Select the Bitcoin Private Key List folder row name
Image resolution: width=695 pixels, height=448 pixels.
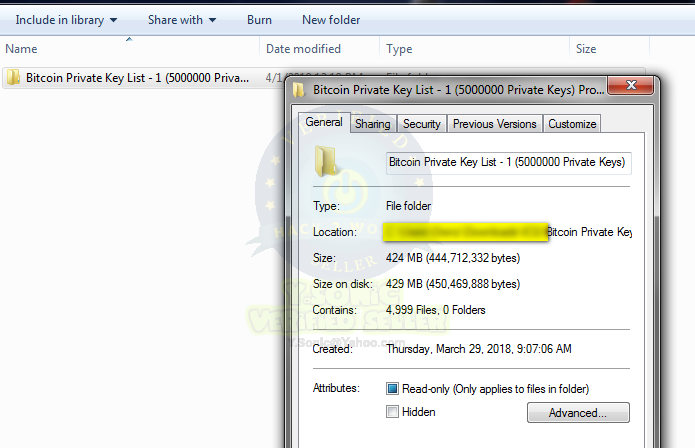point(137,78)
